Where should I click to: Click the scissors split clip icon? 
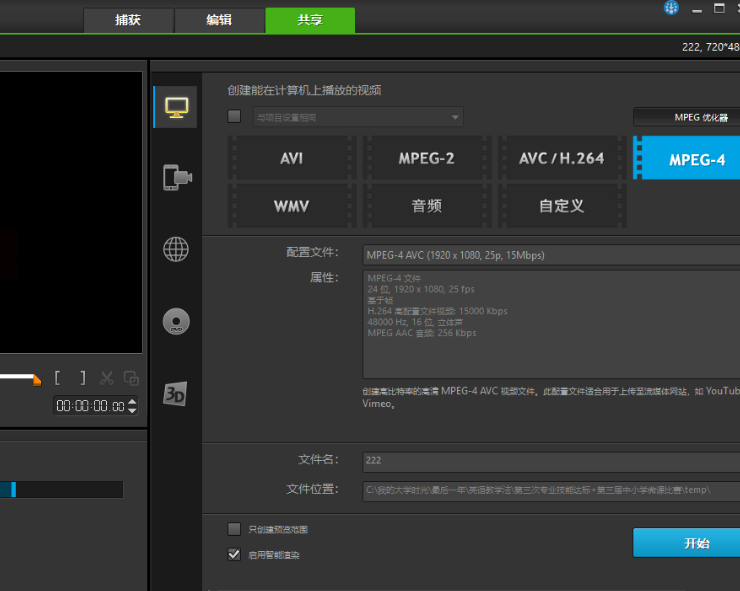point(106,378)
